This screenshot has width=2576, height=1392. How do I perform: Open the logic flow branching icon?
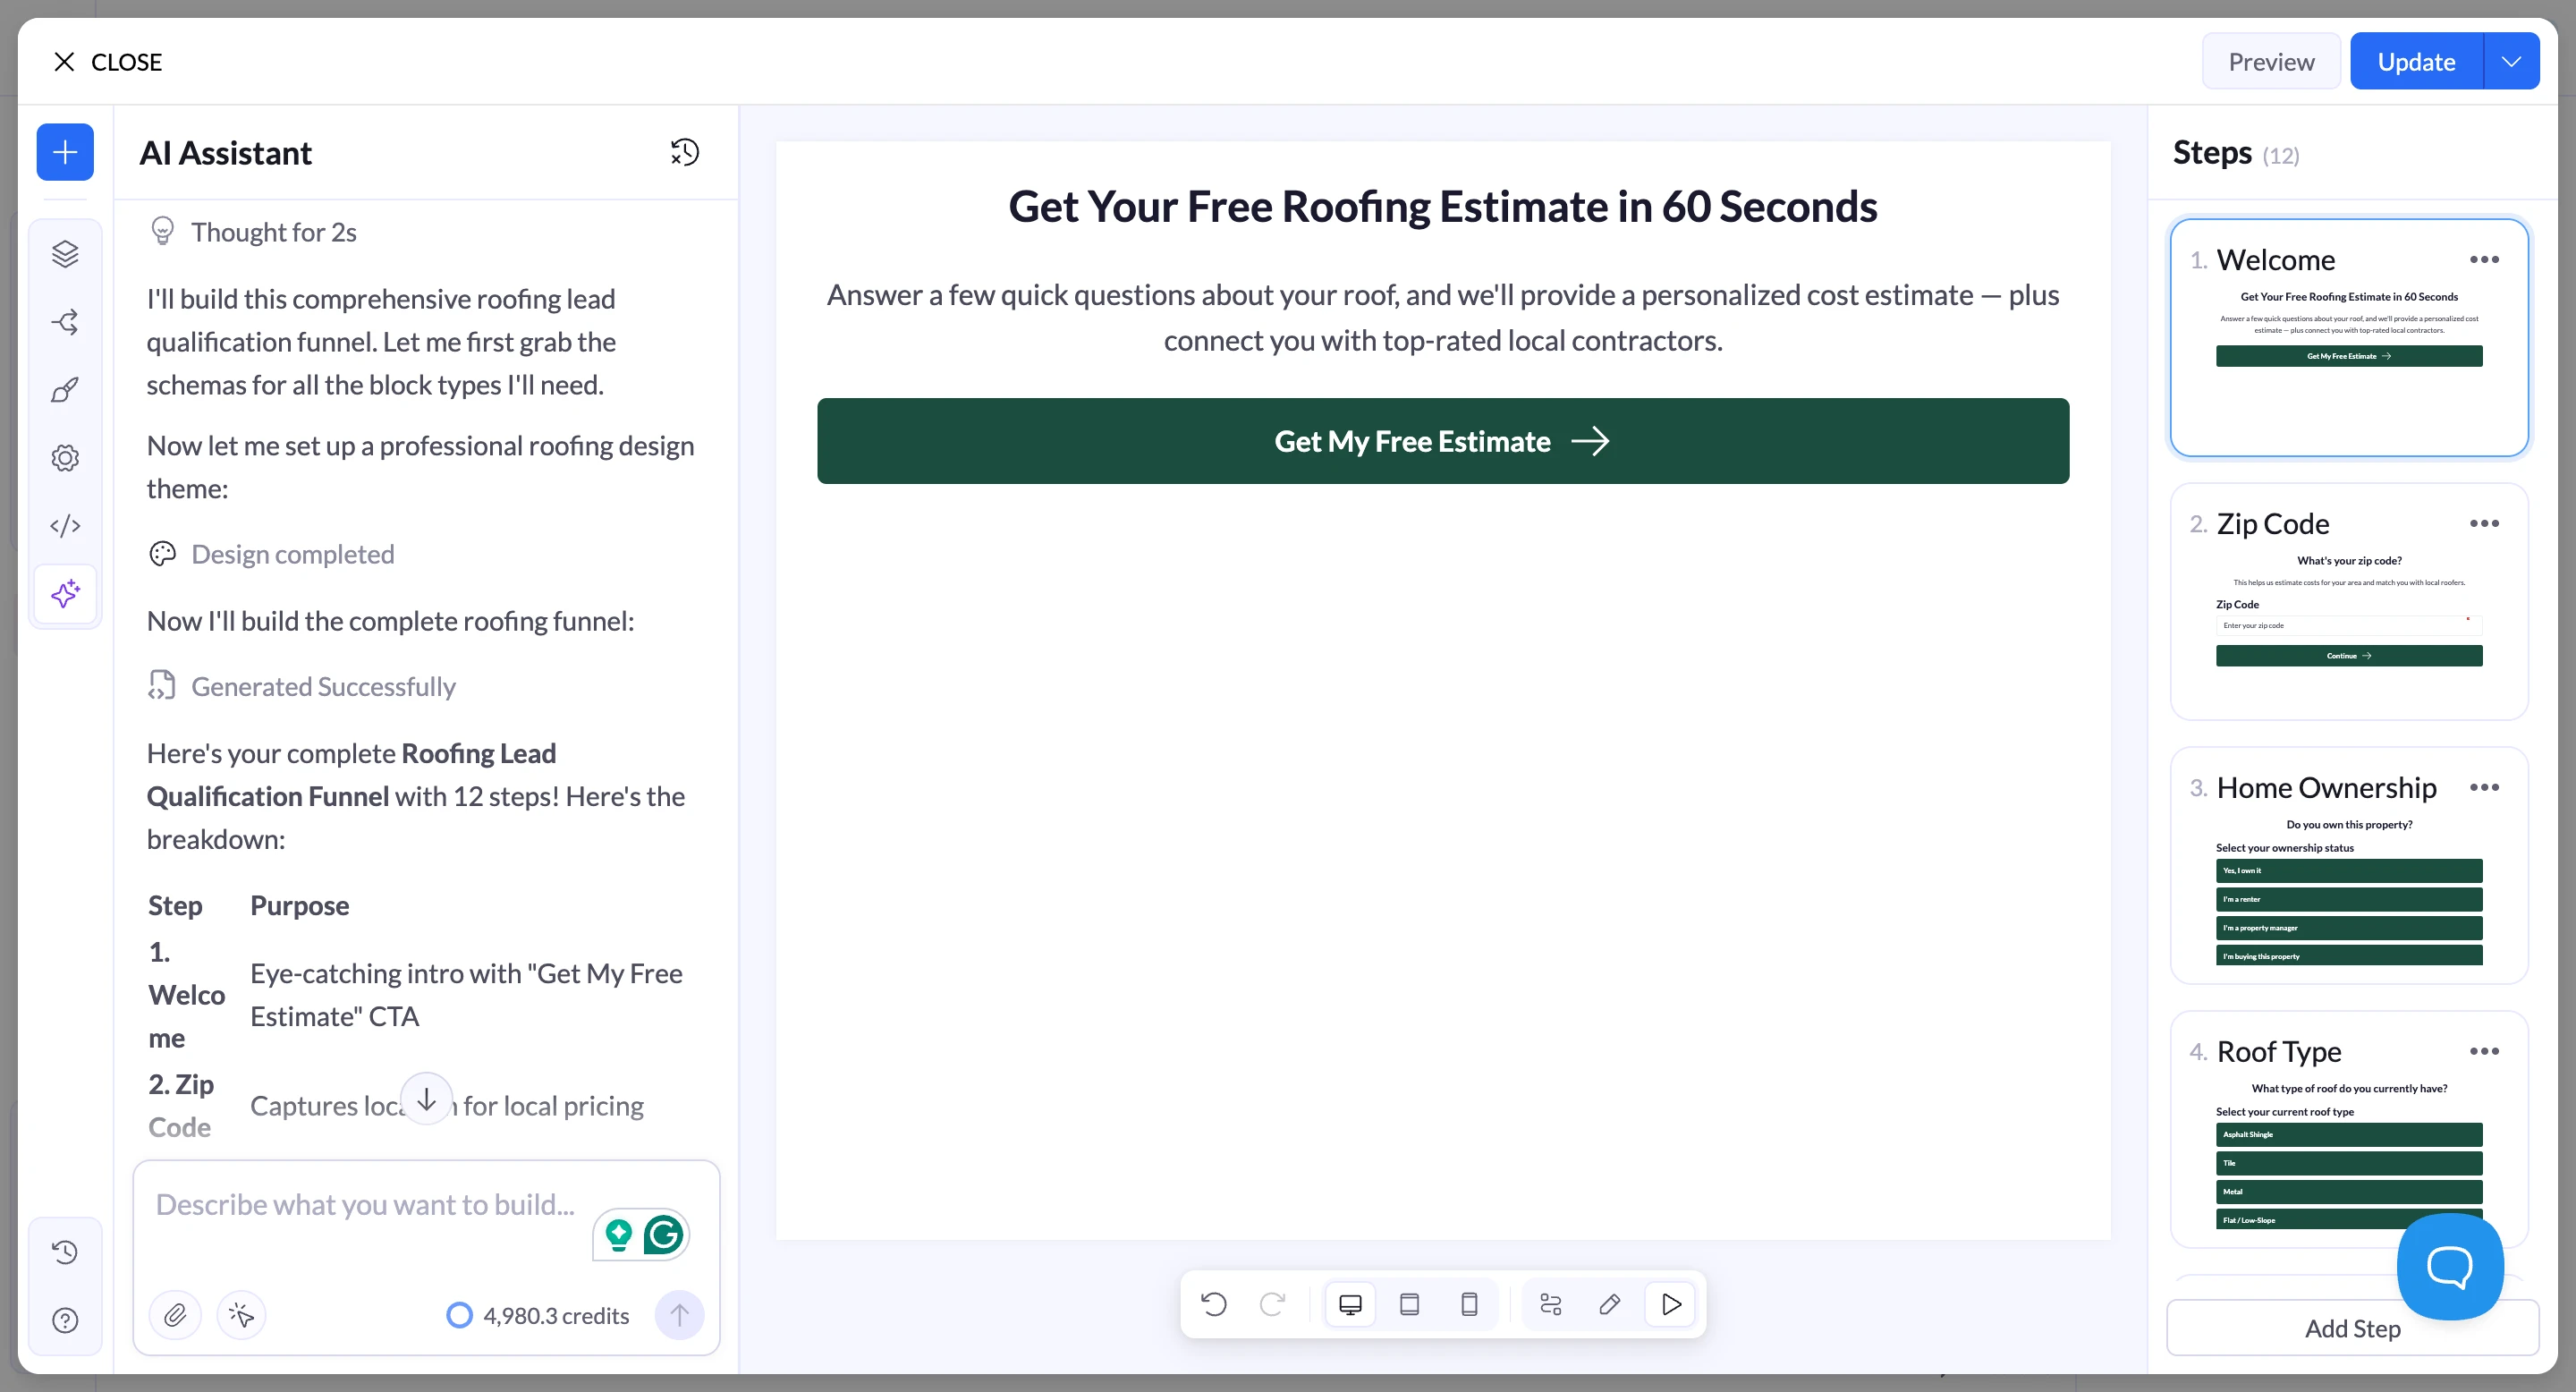(65, 322)
